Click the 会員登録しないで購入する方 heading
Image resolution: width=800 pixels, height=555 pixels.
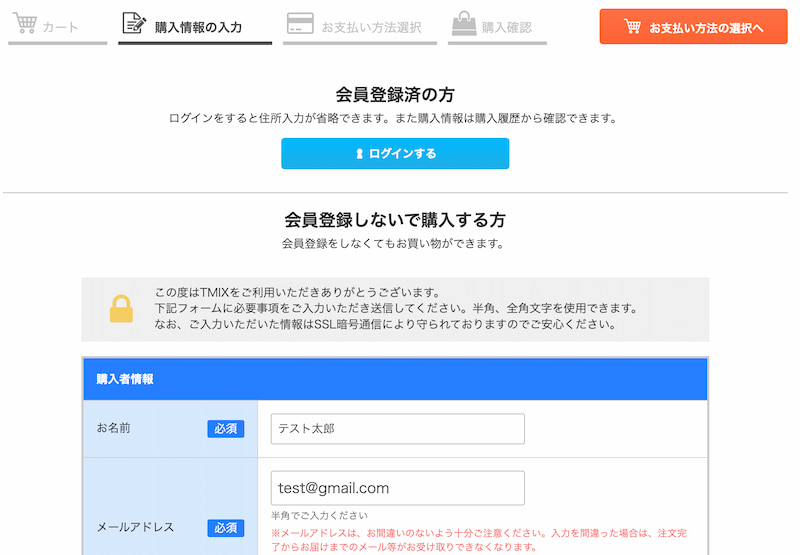pos(395,220)
